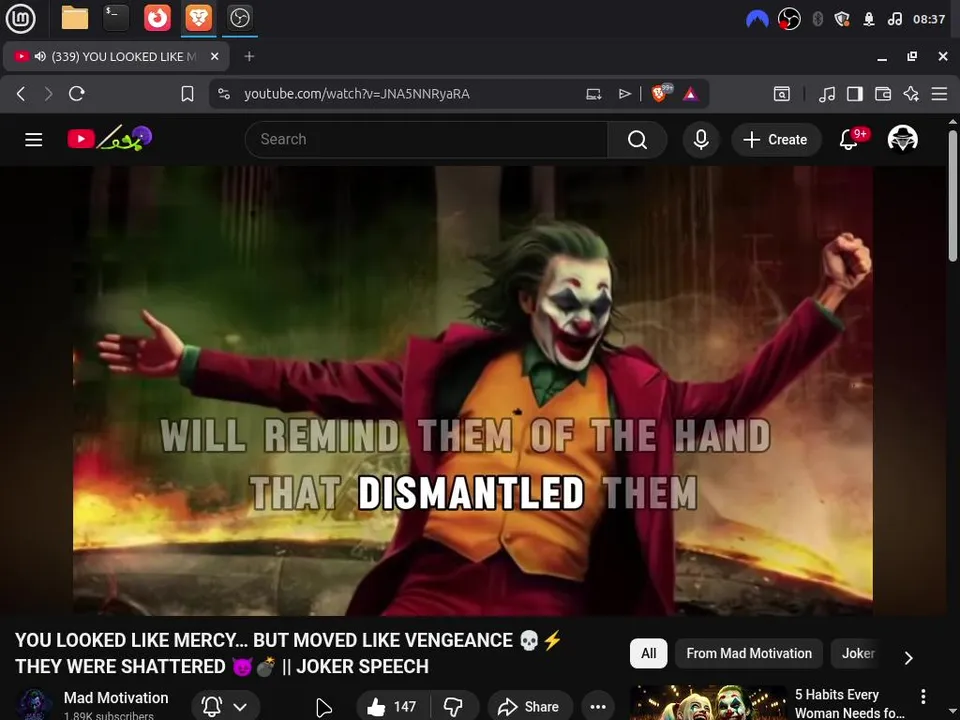Open the Brave Playlist music note in the toolbar
The height and width of the screenshot is (720, 960).
pyautogui.click(x=827, y=94)
